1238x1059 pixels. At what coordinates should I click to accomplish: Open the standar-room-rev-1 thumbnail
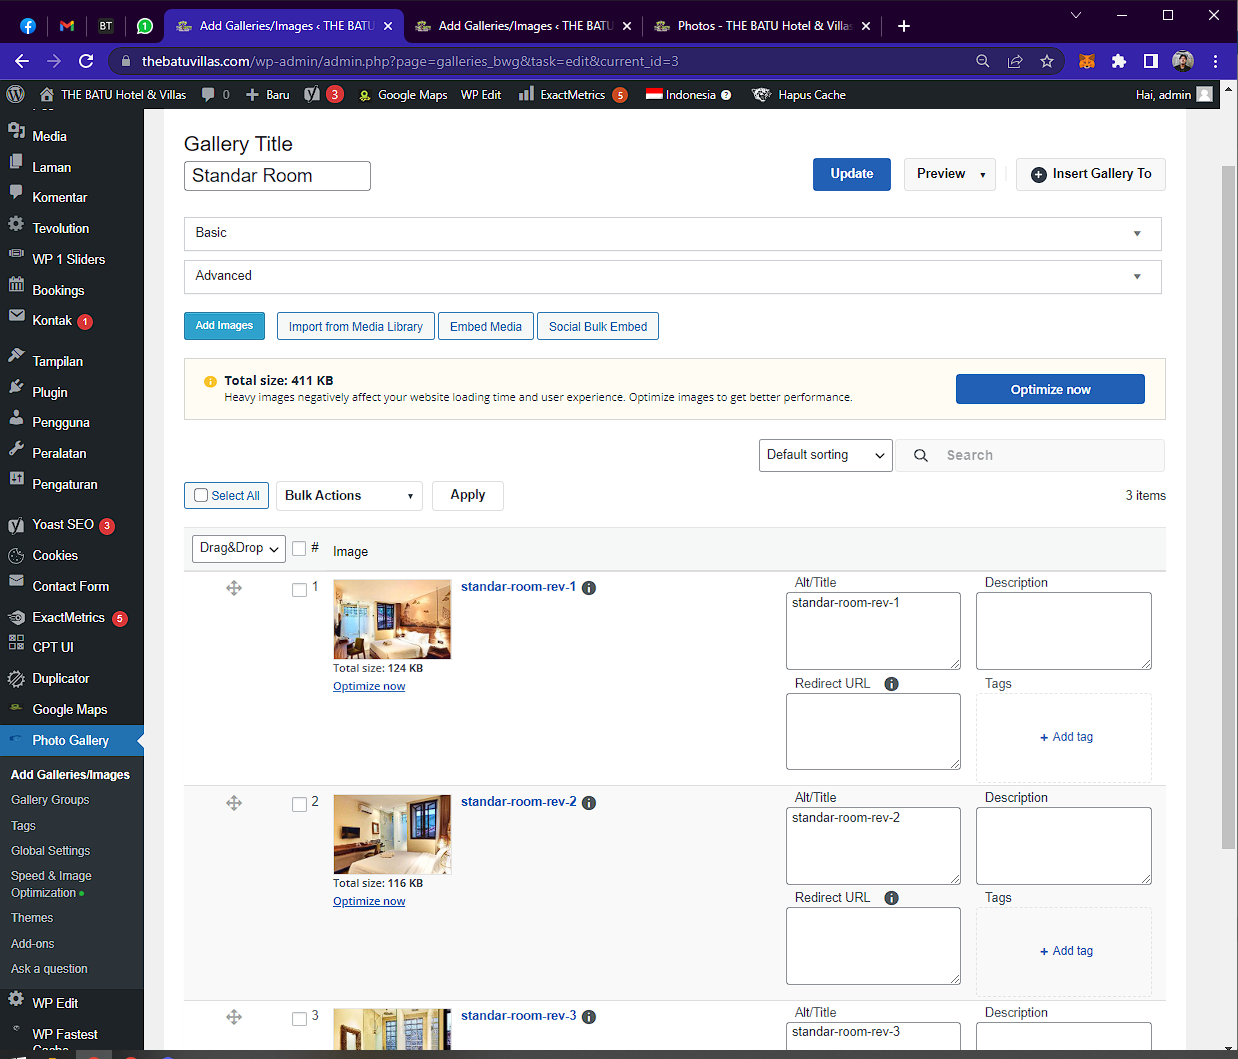tap(392, 619)
